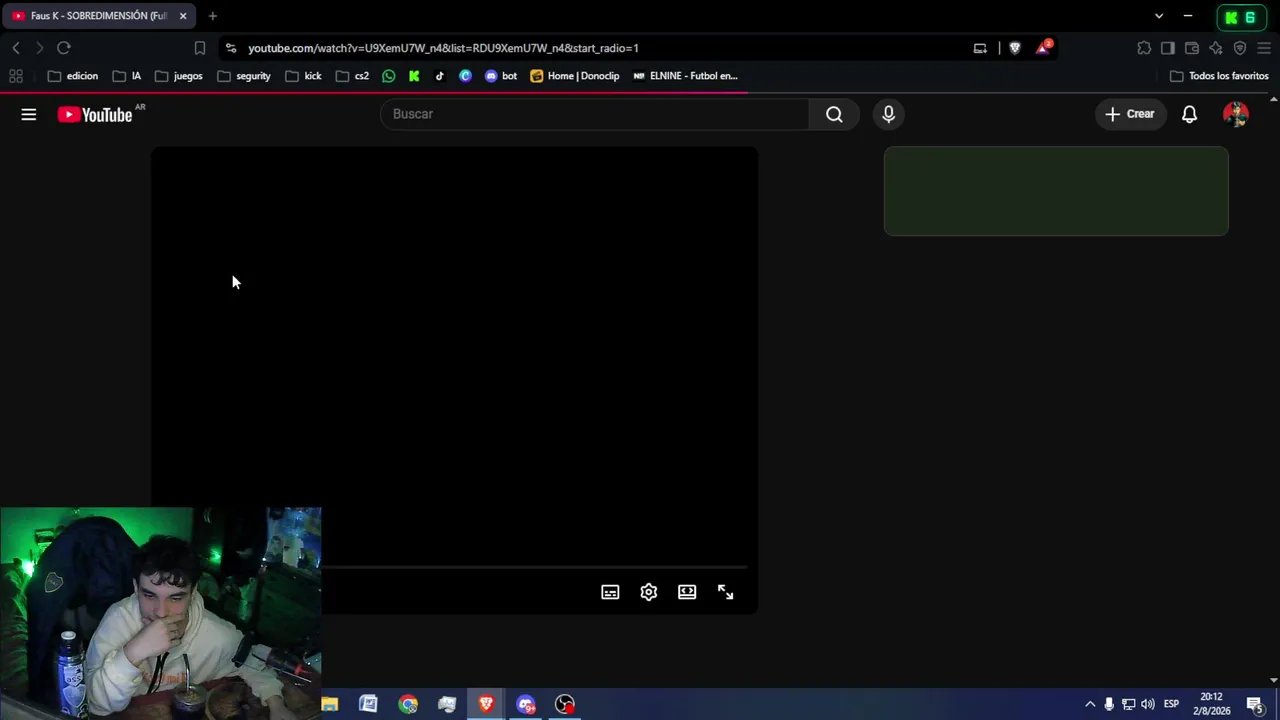Open Brave Rewards triangle icon

point(1044,47)
